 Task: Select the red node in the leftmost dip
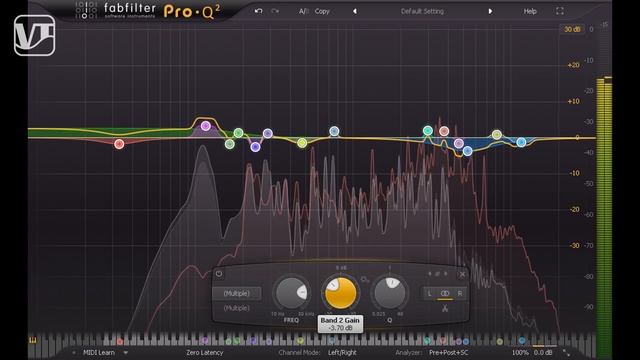click(x=119, y=144)
